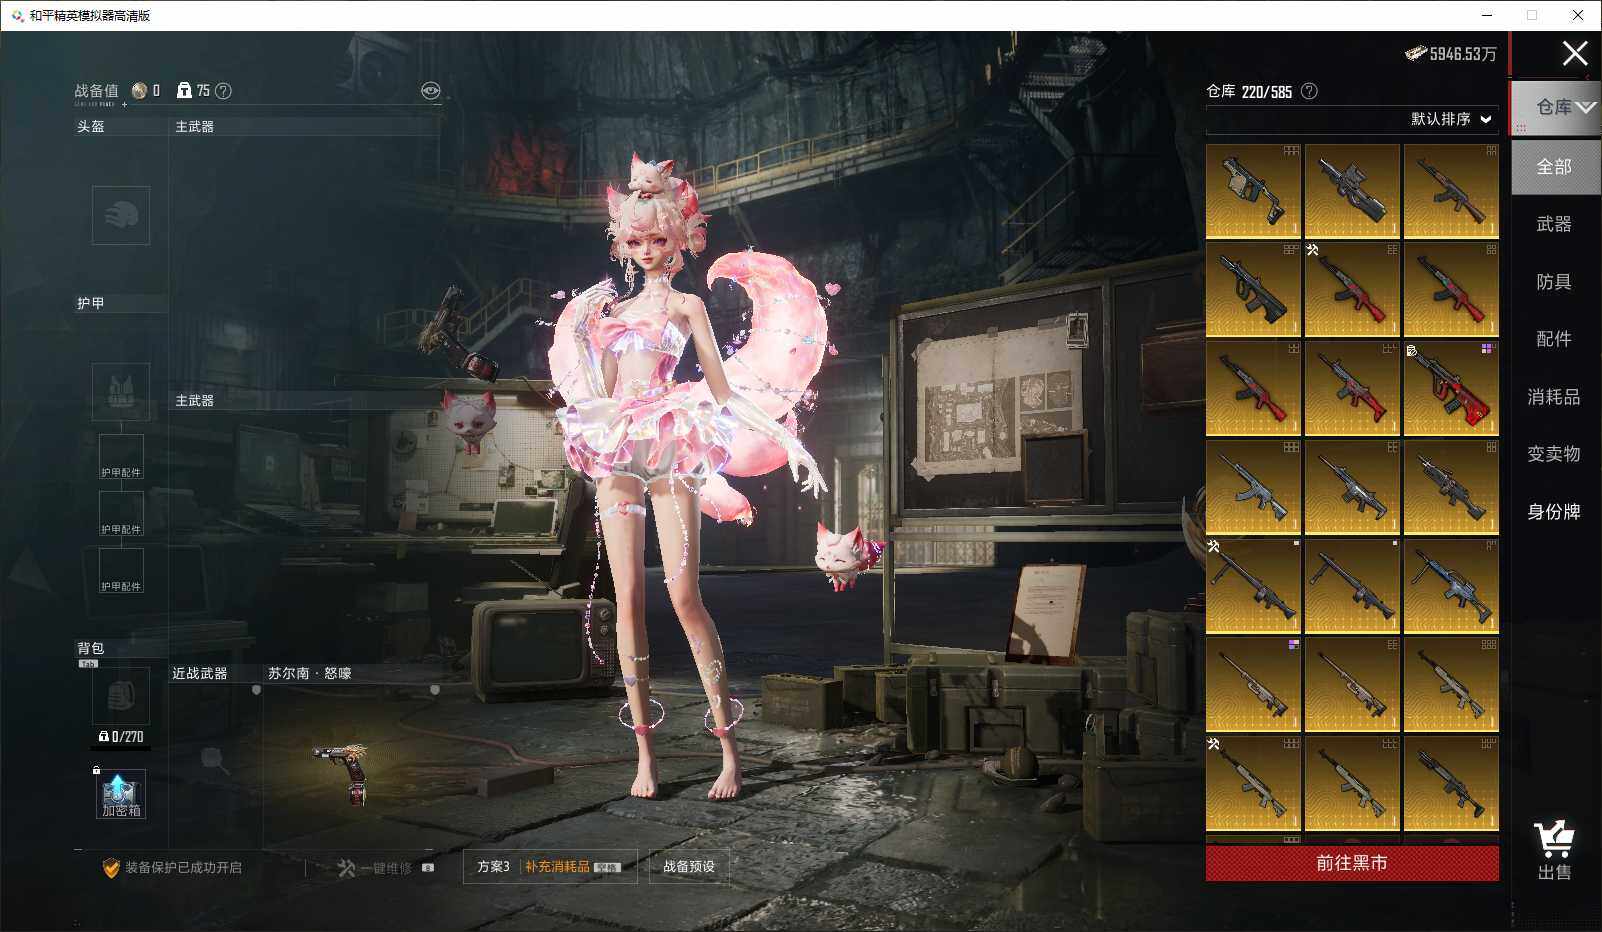Viewport: 1602px width, 932px height.
Task: Open the 加密箱 secure container
Action: 121,794
